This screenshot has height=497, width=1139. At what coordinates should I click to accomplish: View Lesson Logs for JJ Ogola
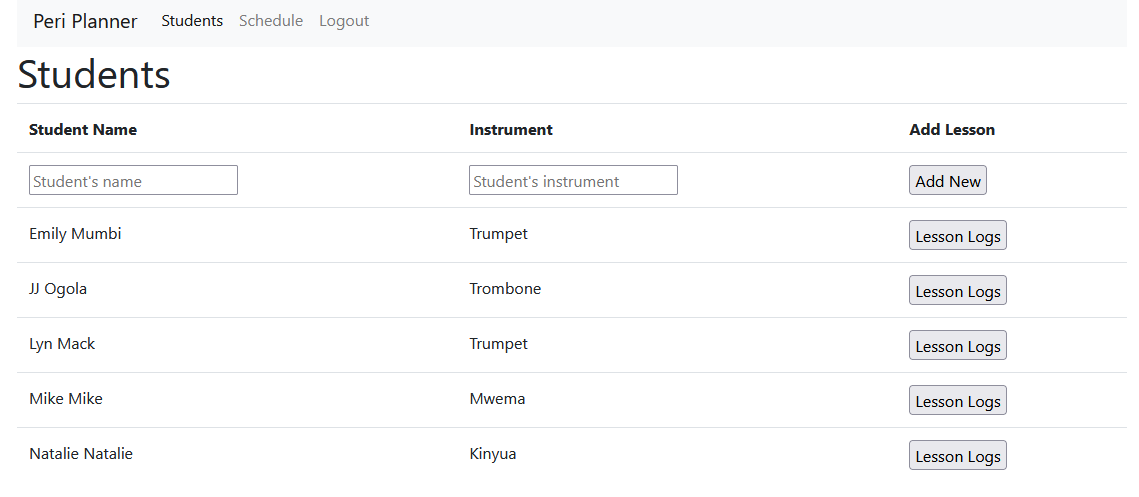click(x=957, y=291)
